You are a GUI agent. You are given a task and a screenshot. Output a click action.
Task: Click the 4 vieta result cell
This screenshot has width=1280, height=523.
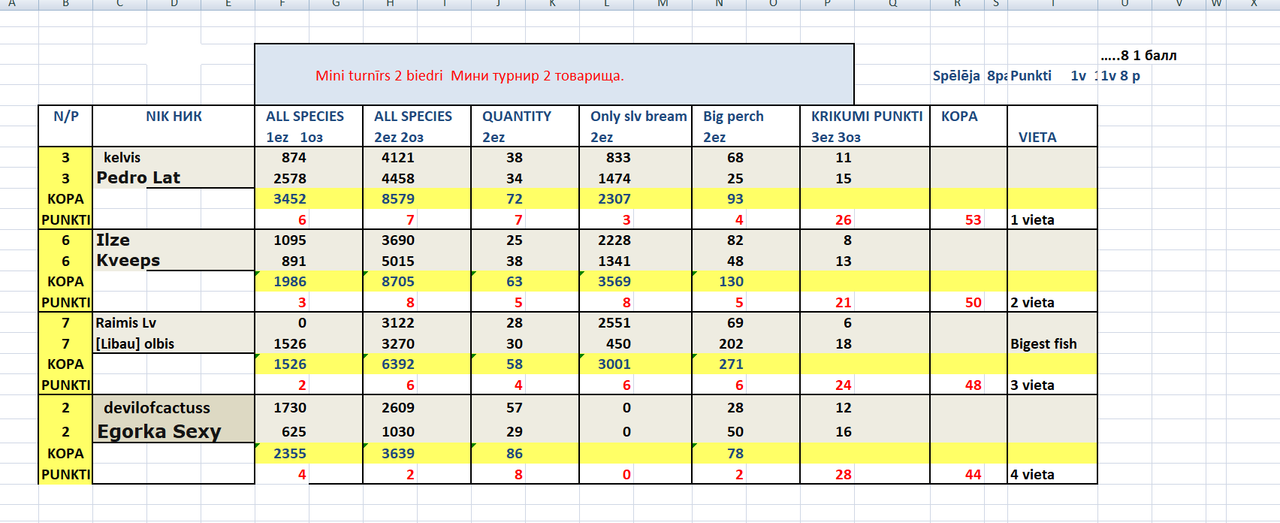[1052, 475]
